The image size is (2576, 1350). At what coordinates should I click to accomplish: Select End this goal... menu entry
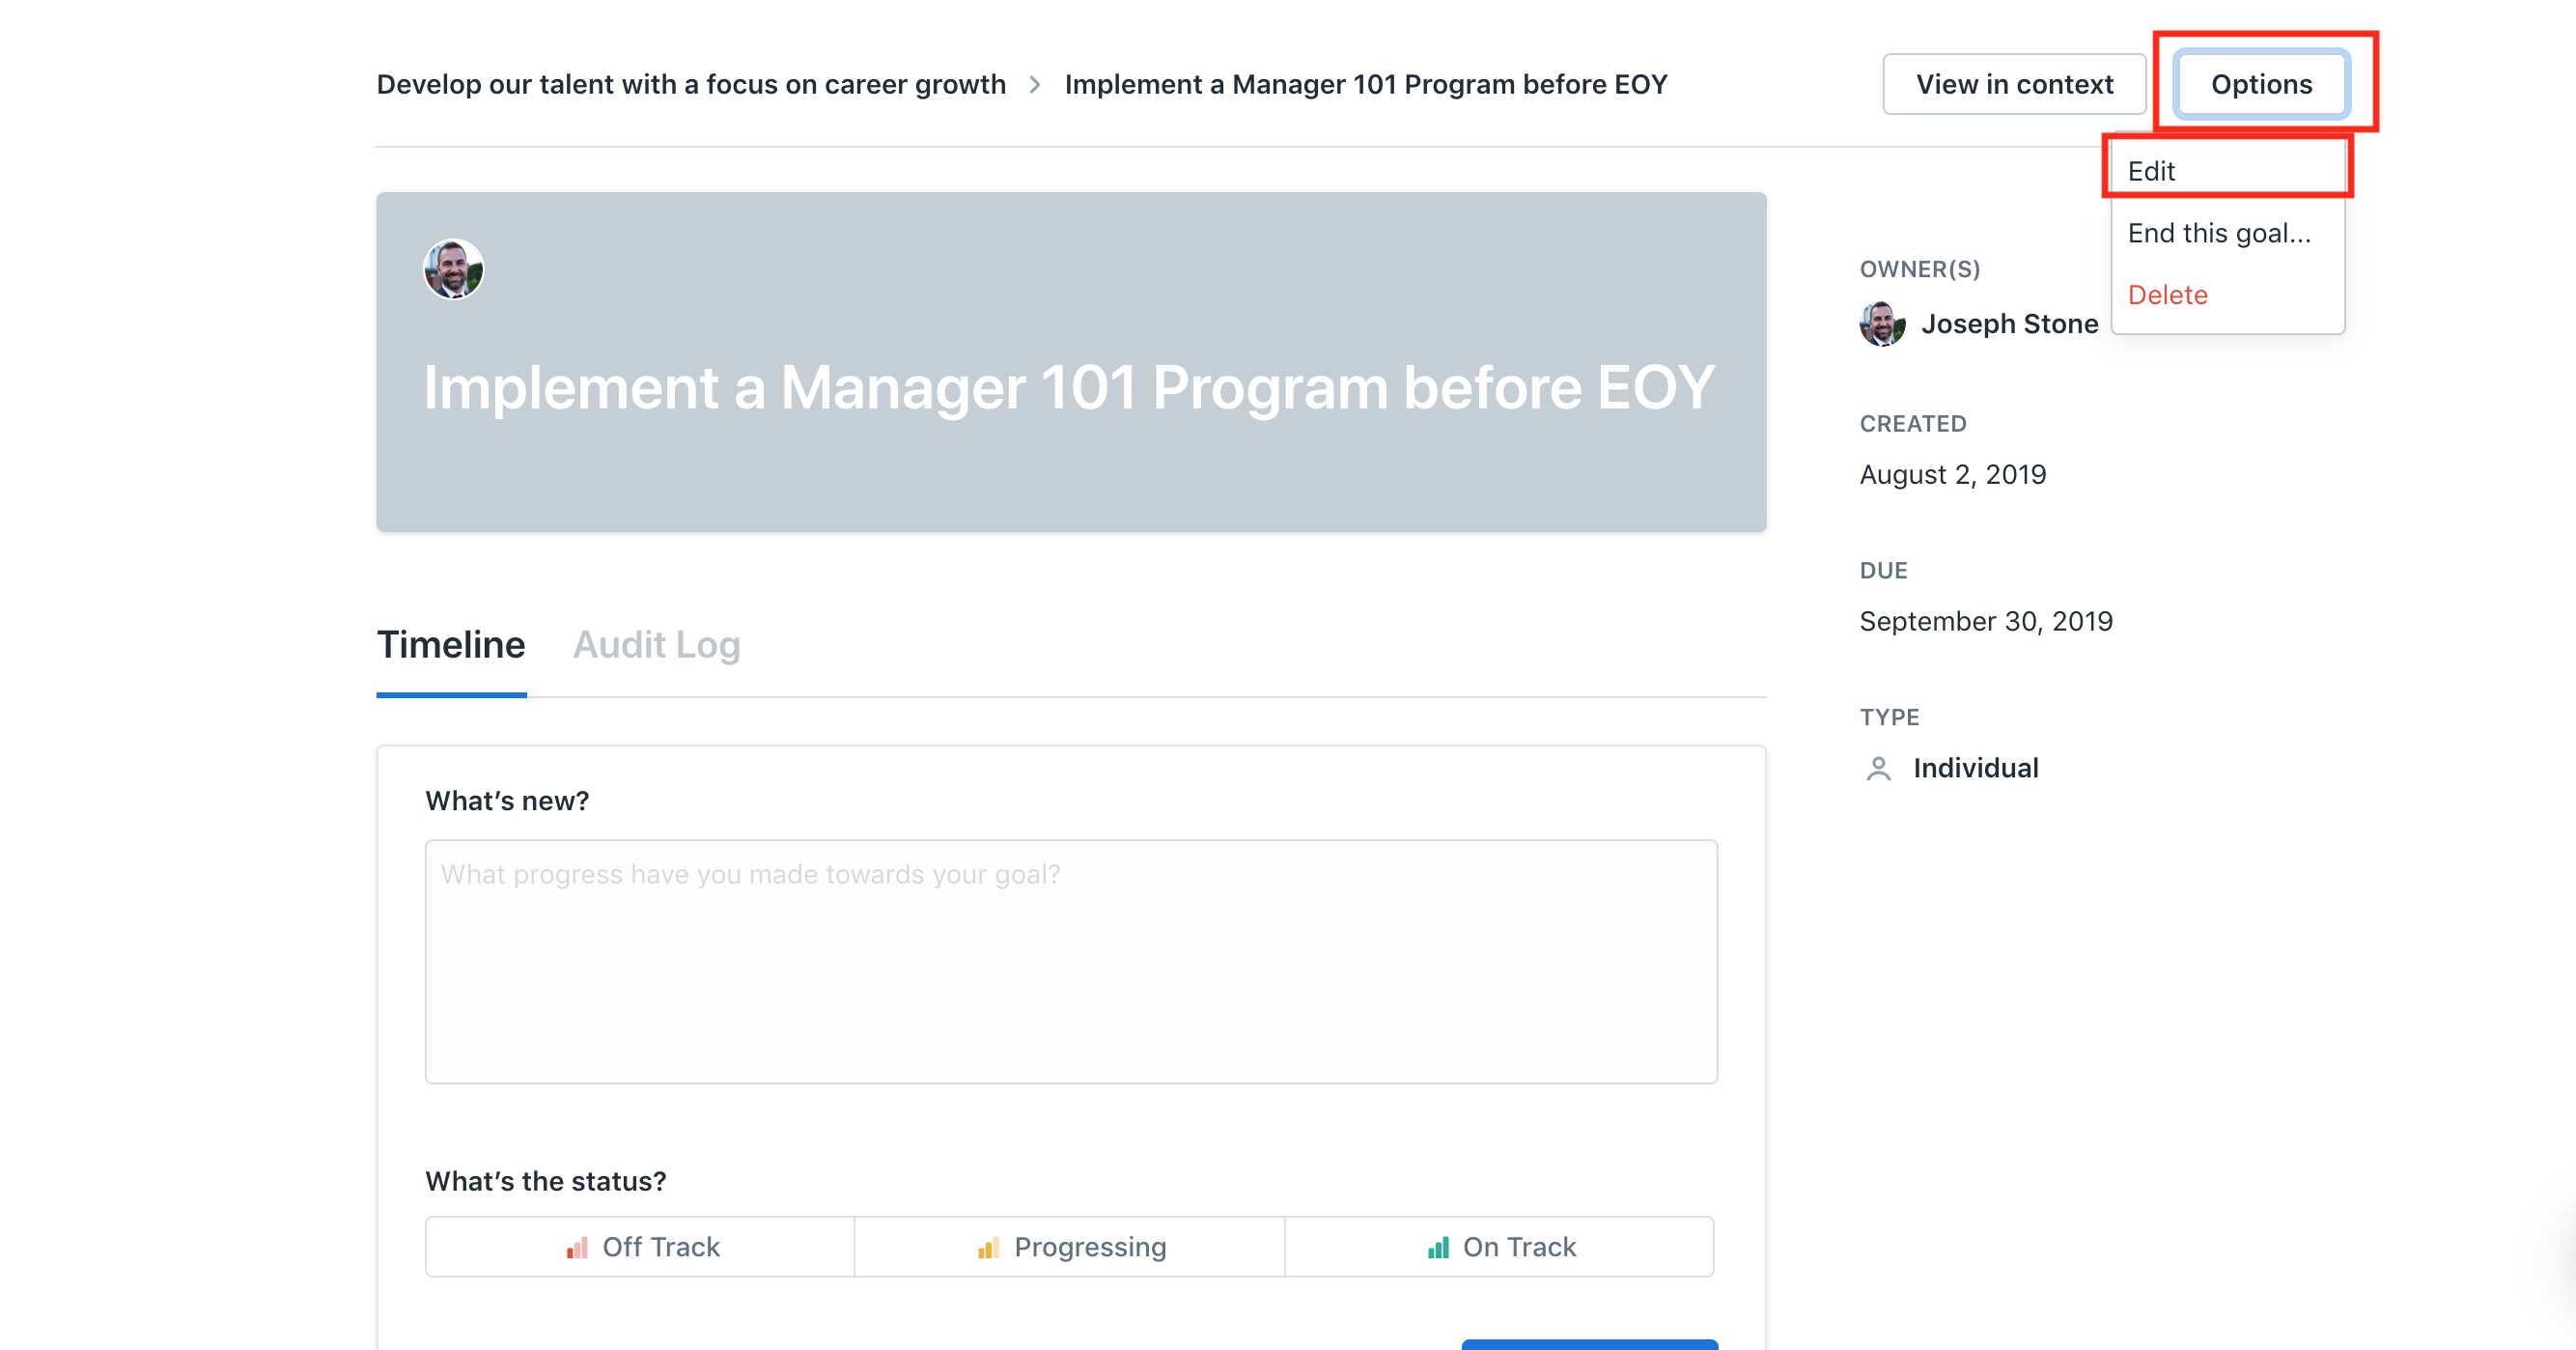[x=2228, y=233]
